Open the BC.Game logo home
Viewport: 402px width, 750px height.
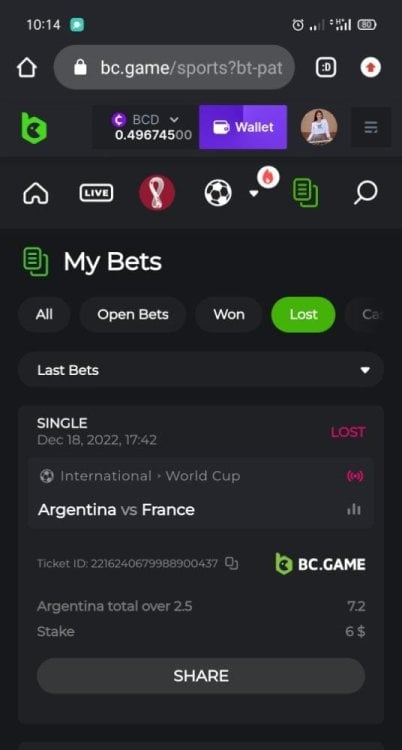pyautogui.click(x=34, y=128)
